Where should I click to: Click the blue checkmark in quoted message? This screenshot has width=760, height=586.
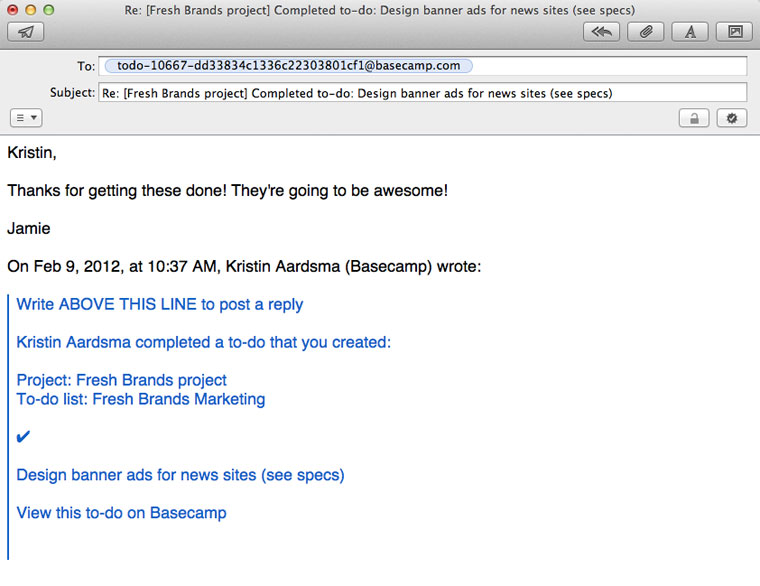pyautogui.click(x=24, y=437)
